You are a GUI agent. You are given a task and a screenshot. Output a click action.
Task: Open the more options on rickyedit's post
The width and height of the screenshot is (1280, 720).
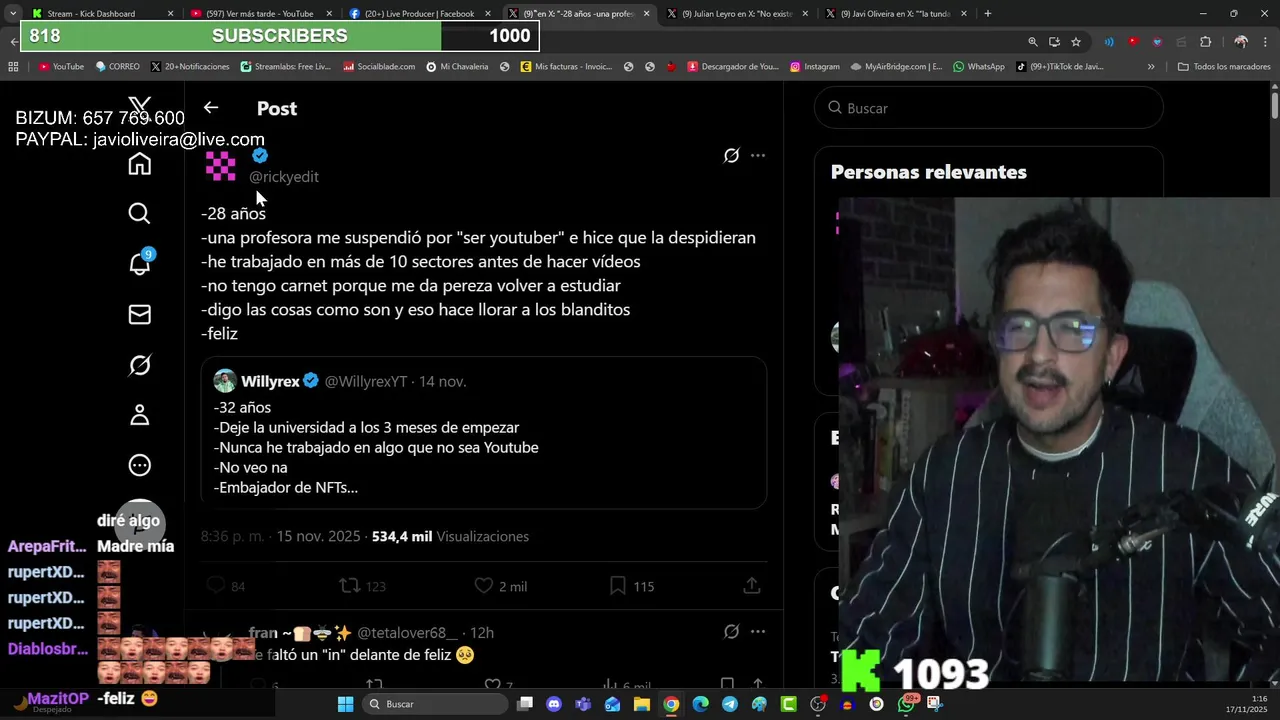[758, 155]
